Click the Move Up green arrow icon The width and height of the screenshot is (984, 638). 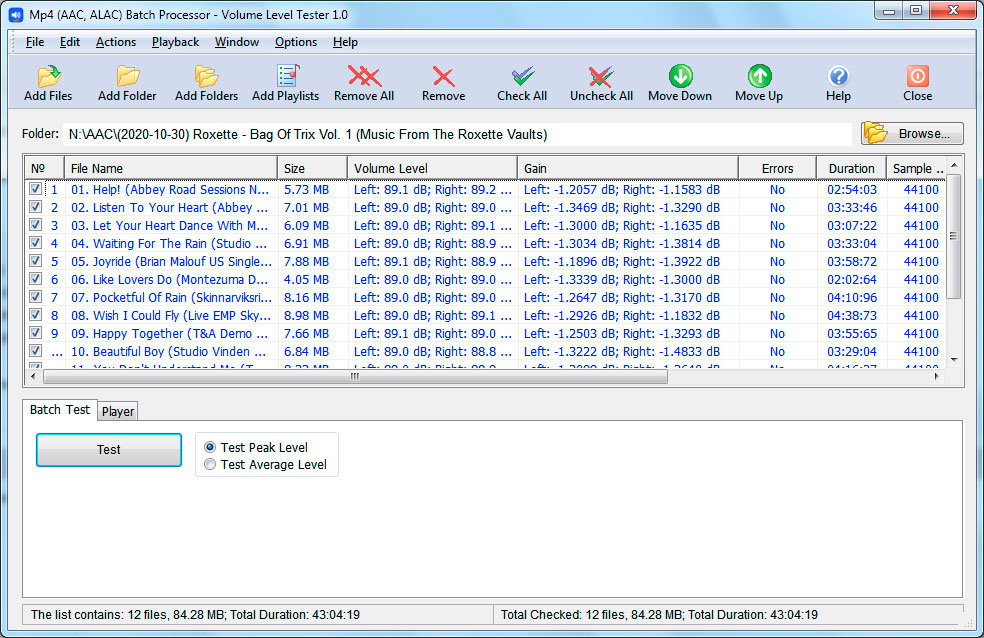point(759,76)
